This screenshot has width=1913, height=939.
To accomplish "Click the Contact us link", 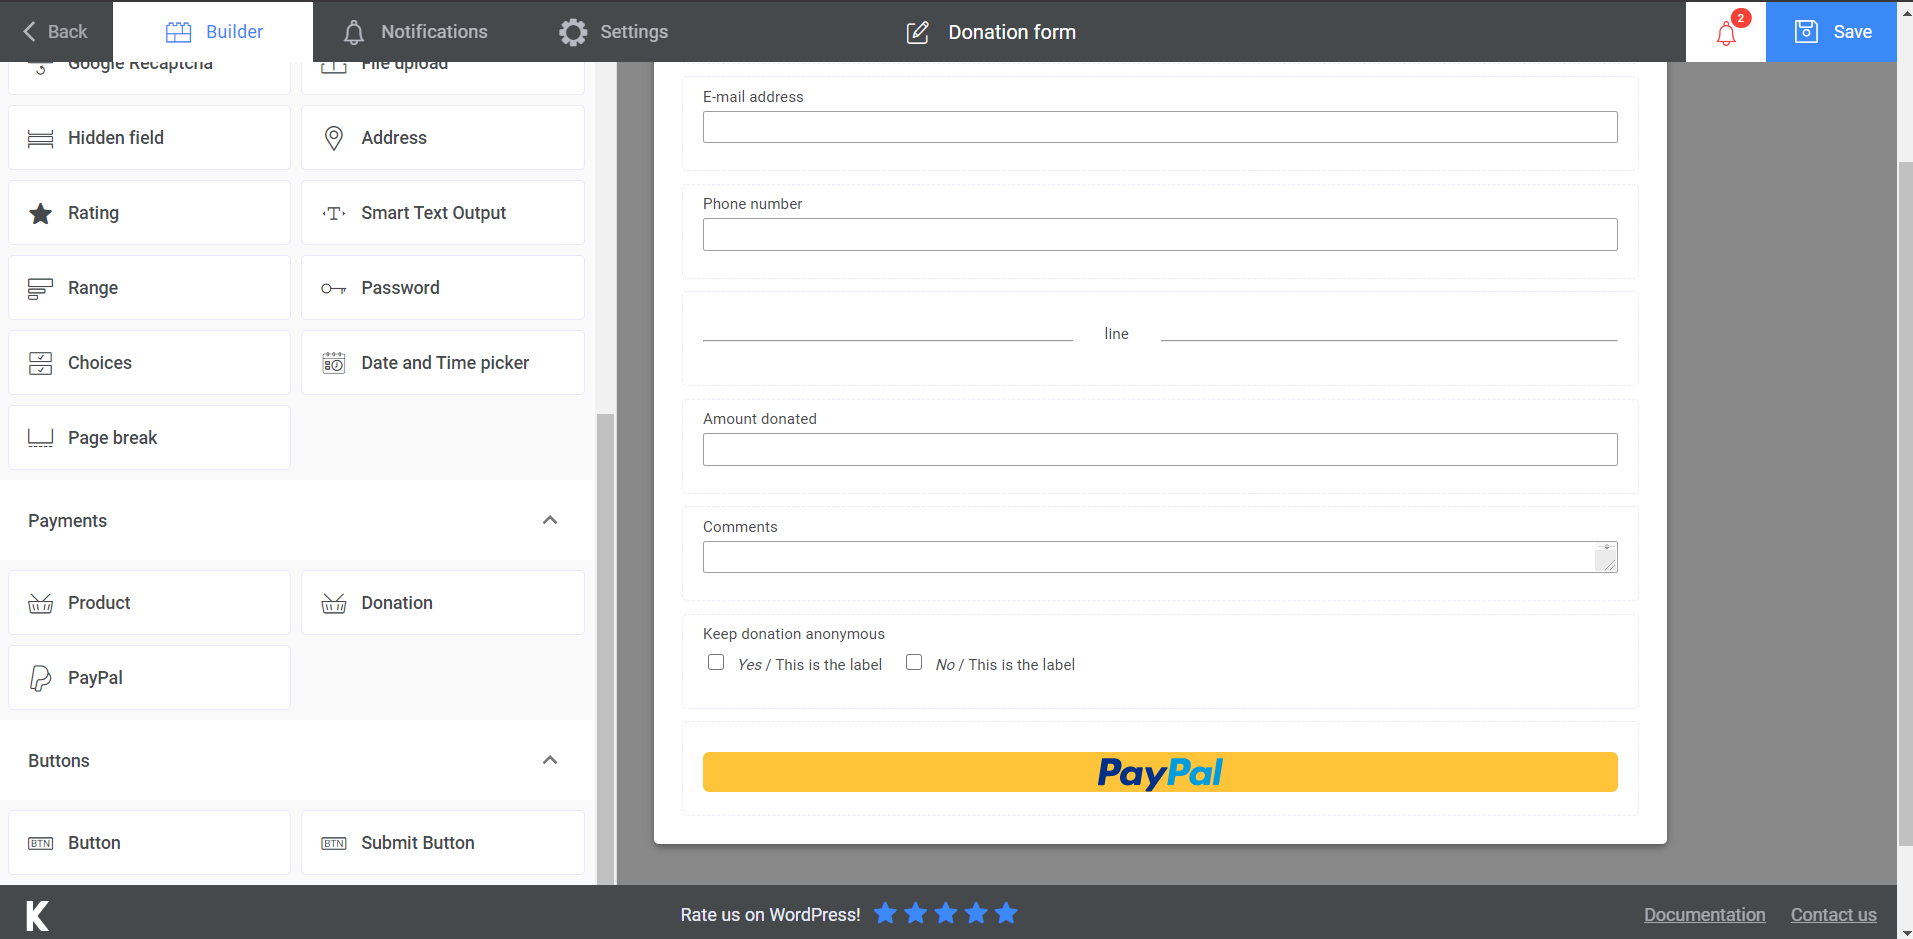I will pos(1833,914).
